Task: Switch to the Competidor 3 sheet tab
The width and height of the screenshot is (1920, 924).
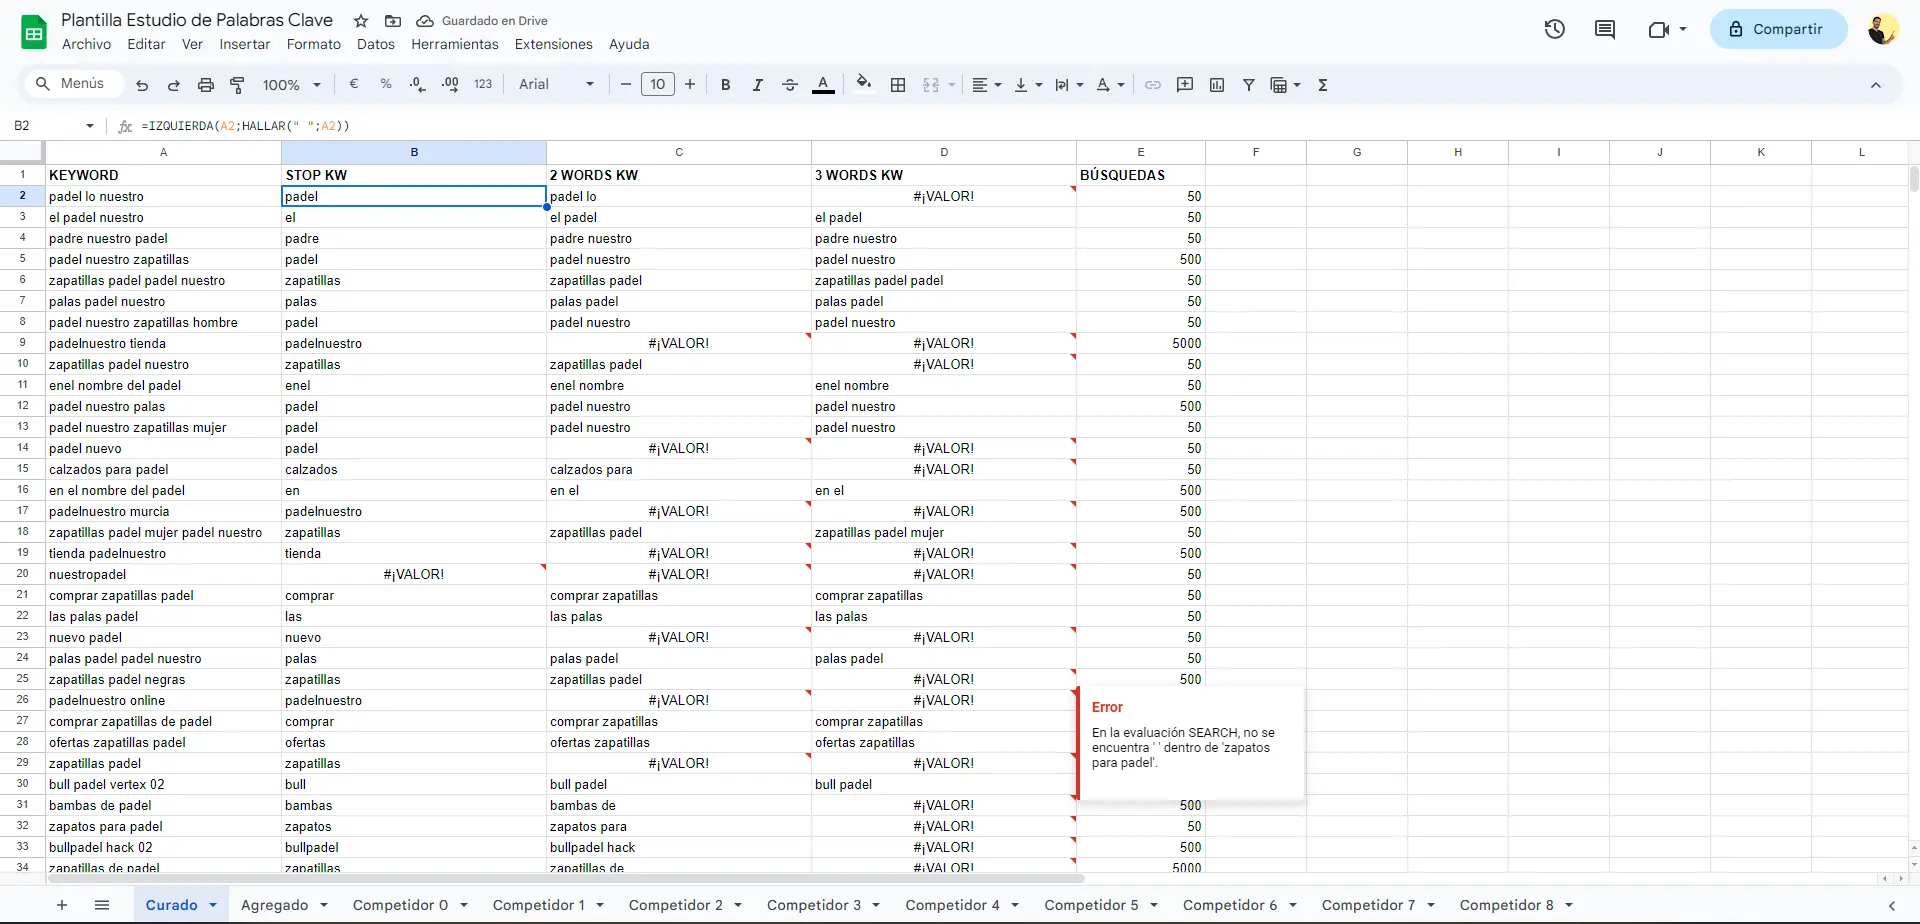Action: click(x=813, y=905)
